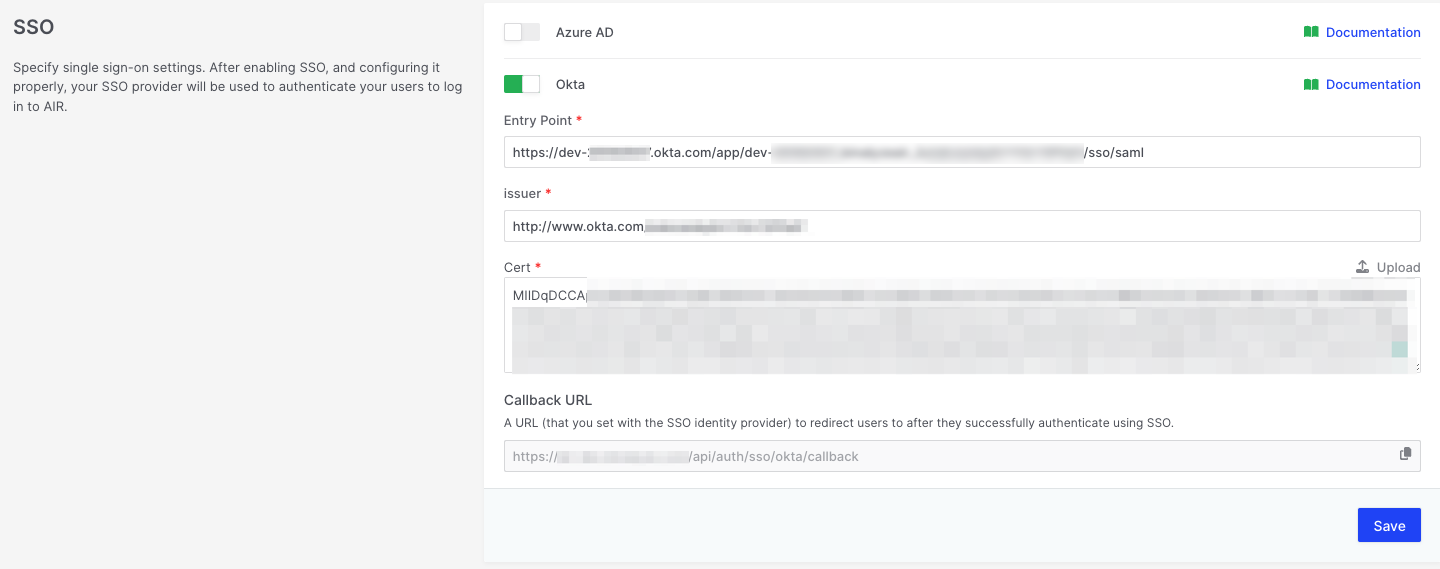Click the Callback URL heading
This screenshot has width=1440, height=569.
click(548, 400)
